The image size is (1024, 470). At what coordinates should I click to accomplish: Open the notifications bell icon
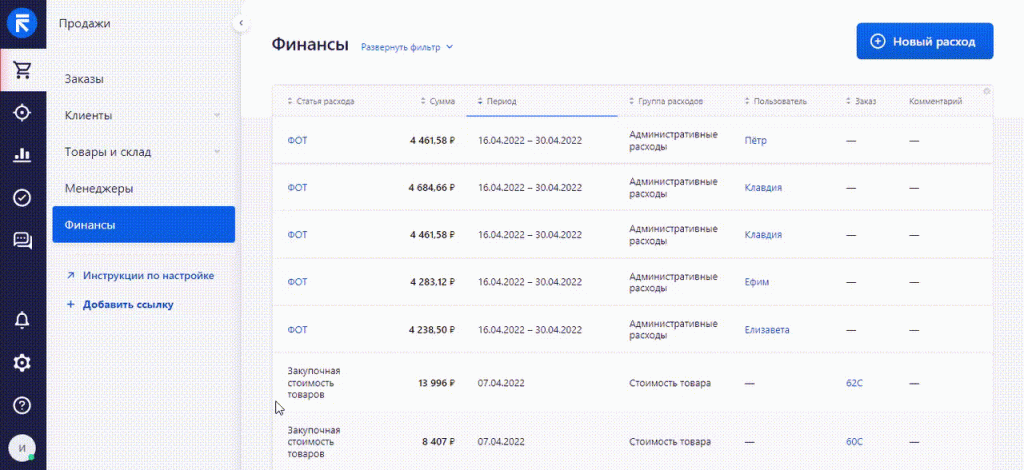coord(22,320)
